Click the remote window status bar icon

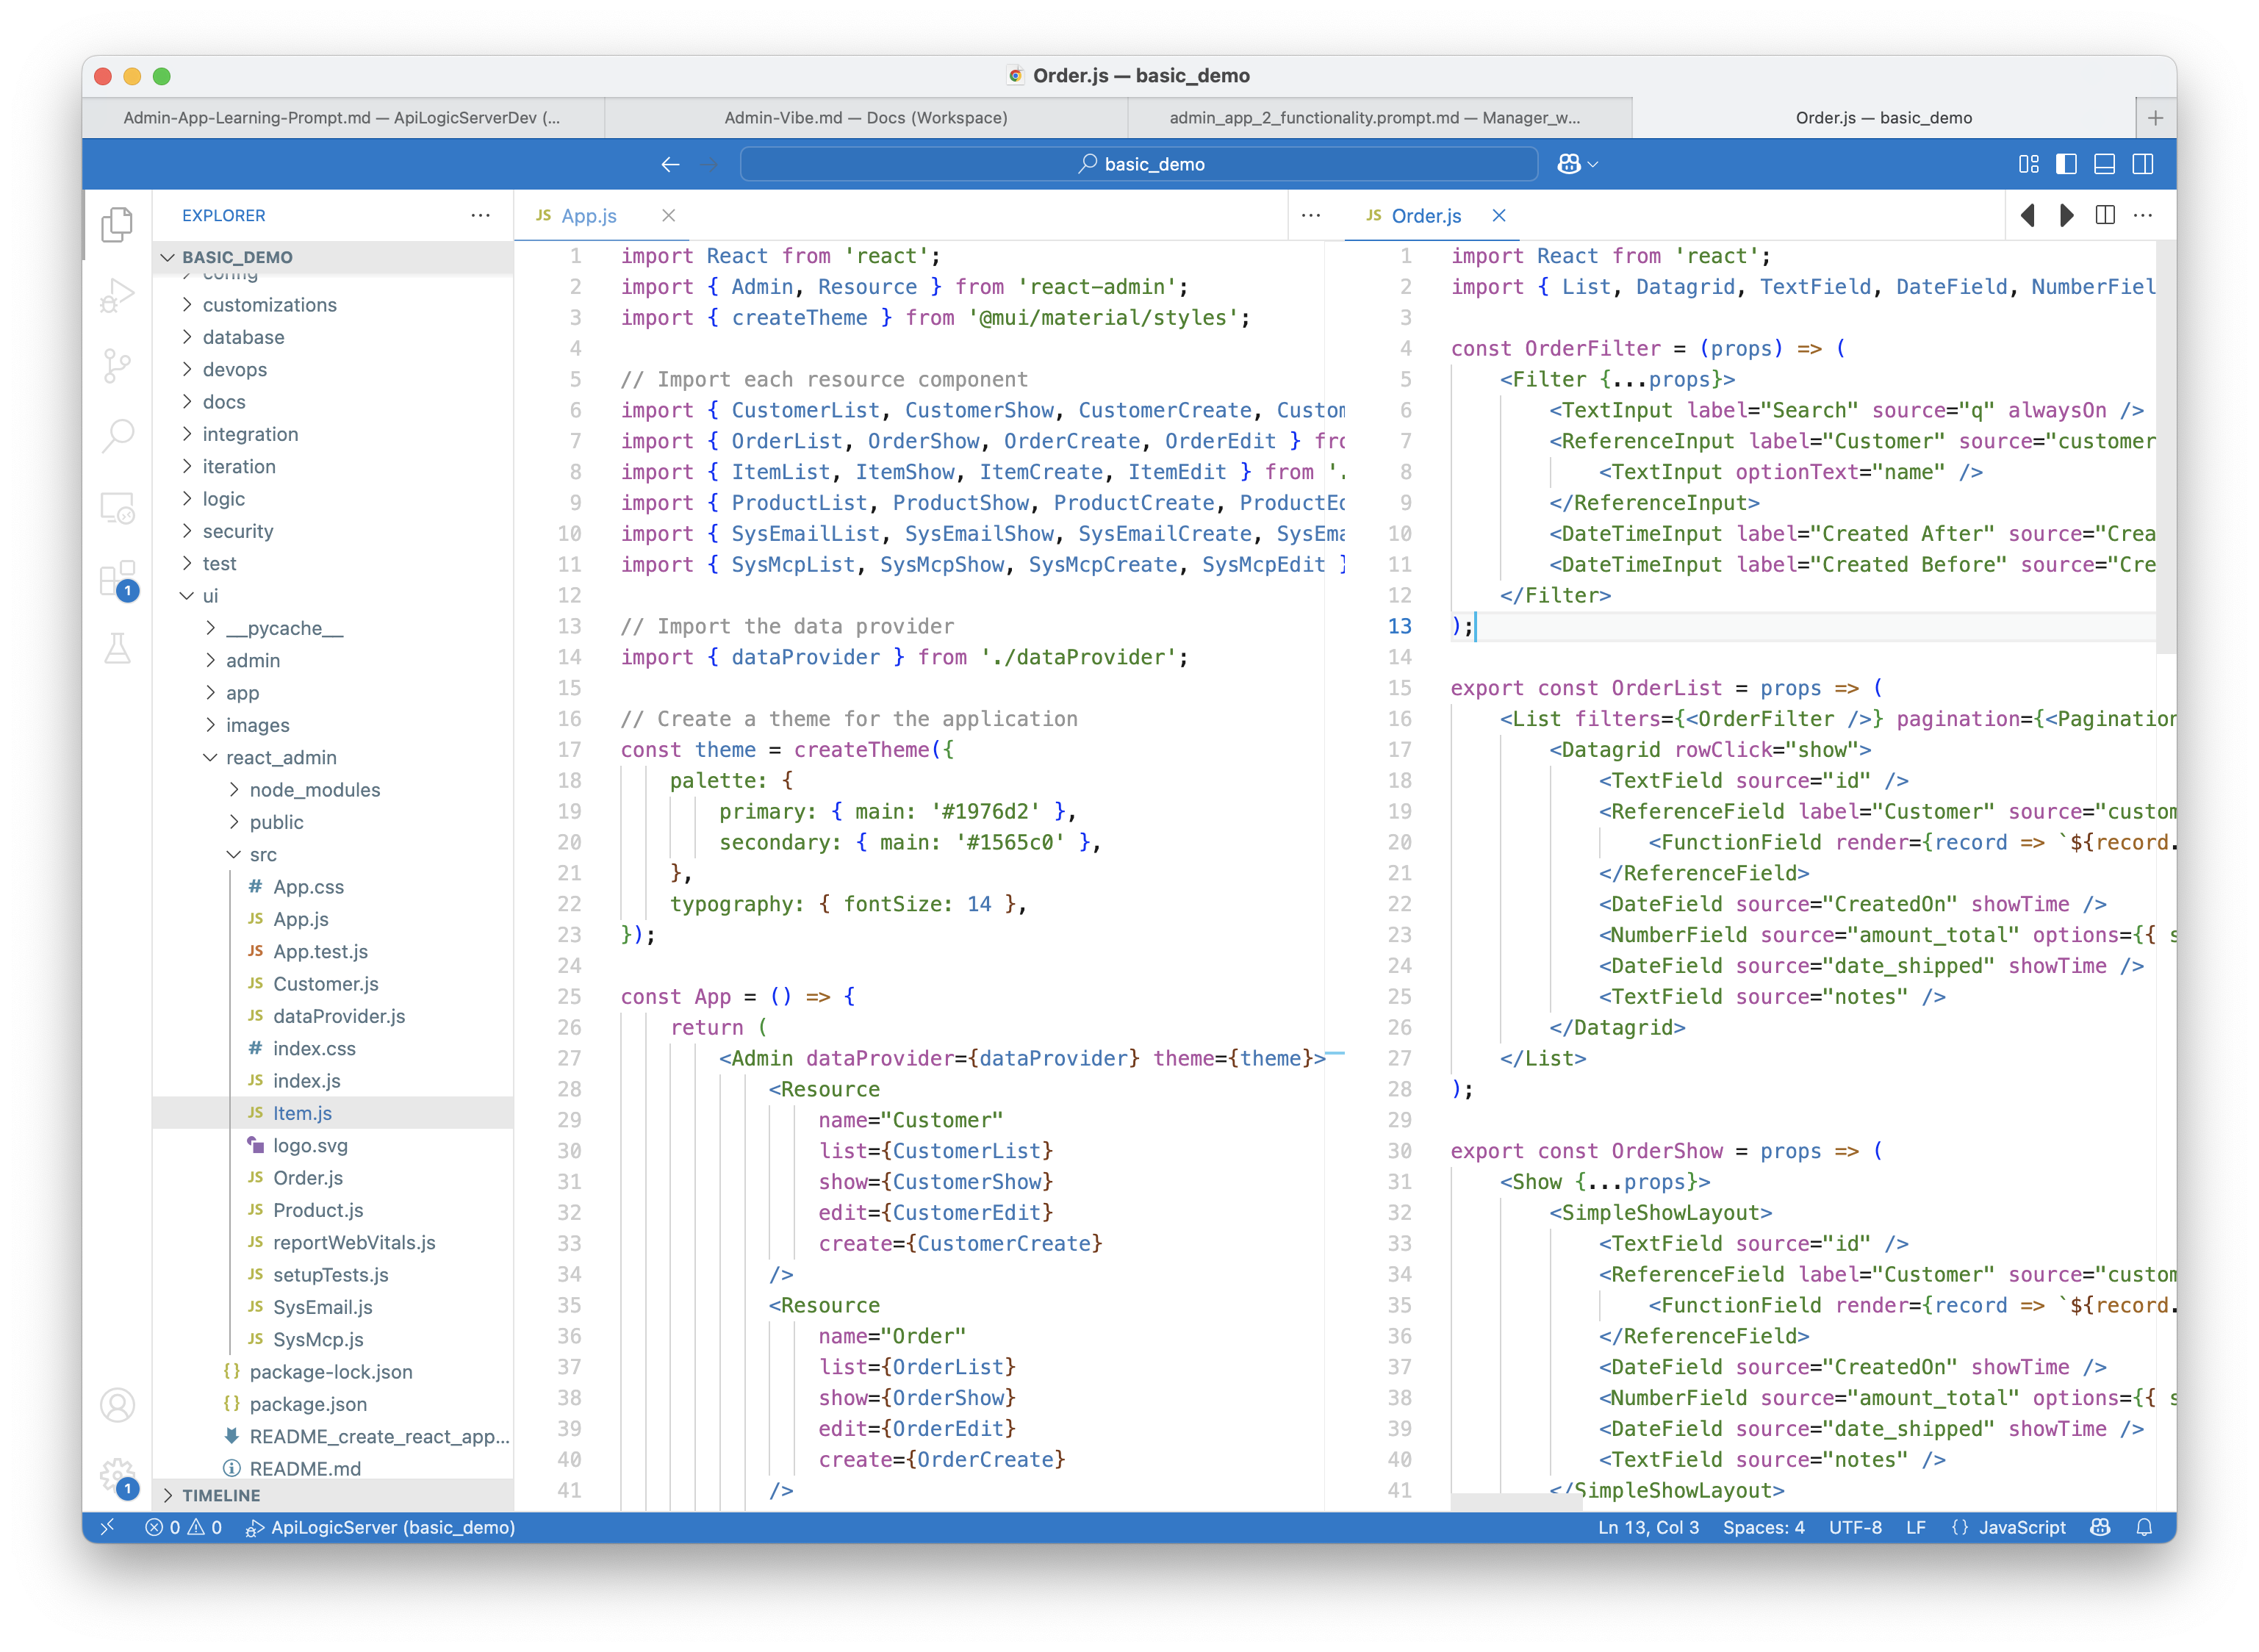tap(108, 1527)
